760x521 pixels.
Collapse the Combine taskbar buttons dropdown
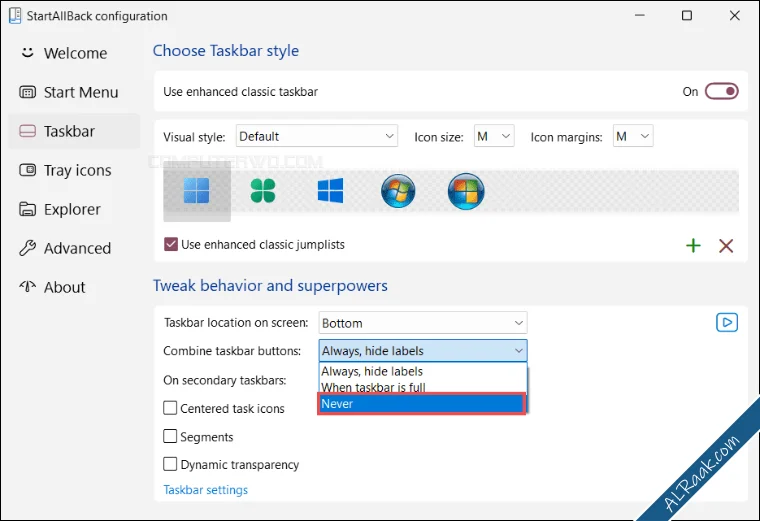pos(423,350)
